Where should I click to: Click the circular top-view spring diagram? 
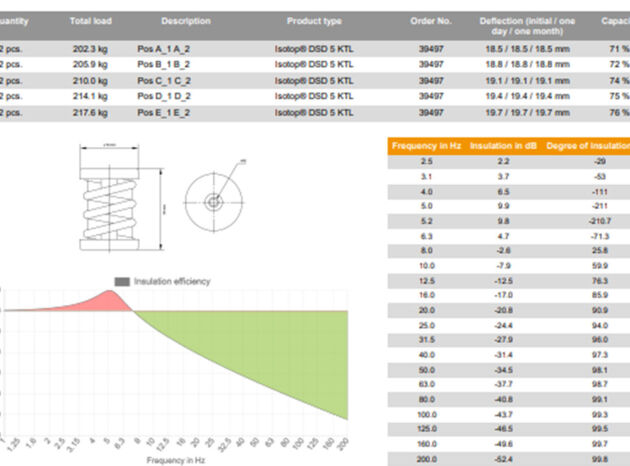212,201
